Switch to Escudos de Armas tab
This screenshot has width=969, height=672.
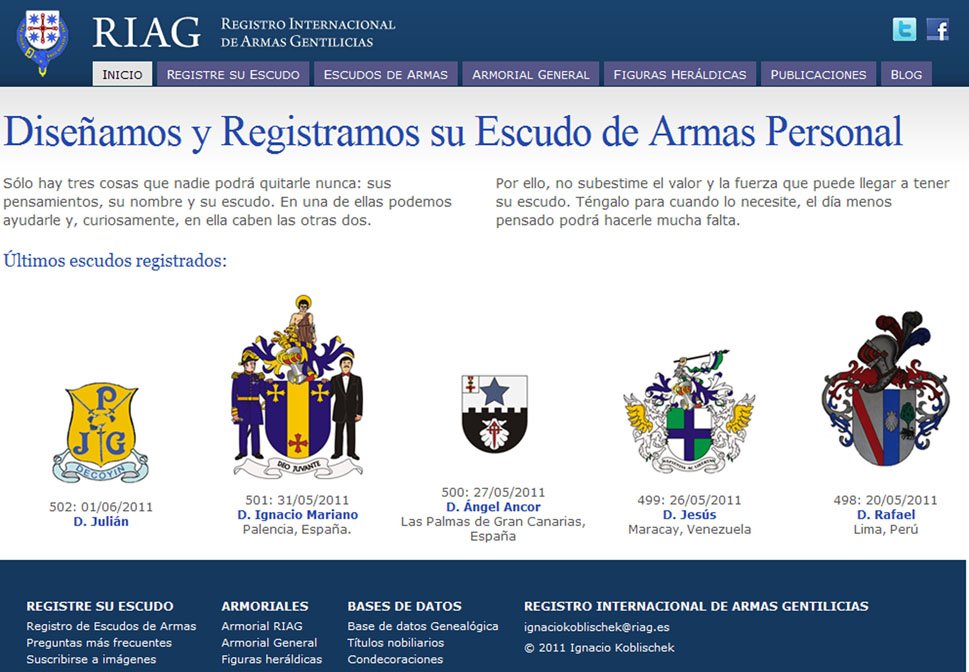tap(386, 74)
